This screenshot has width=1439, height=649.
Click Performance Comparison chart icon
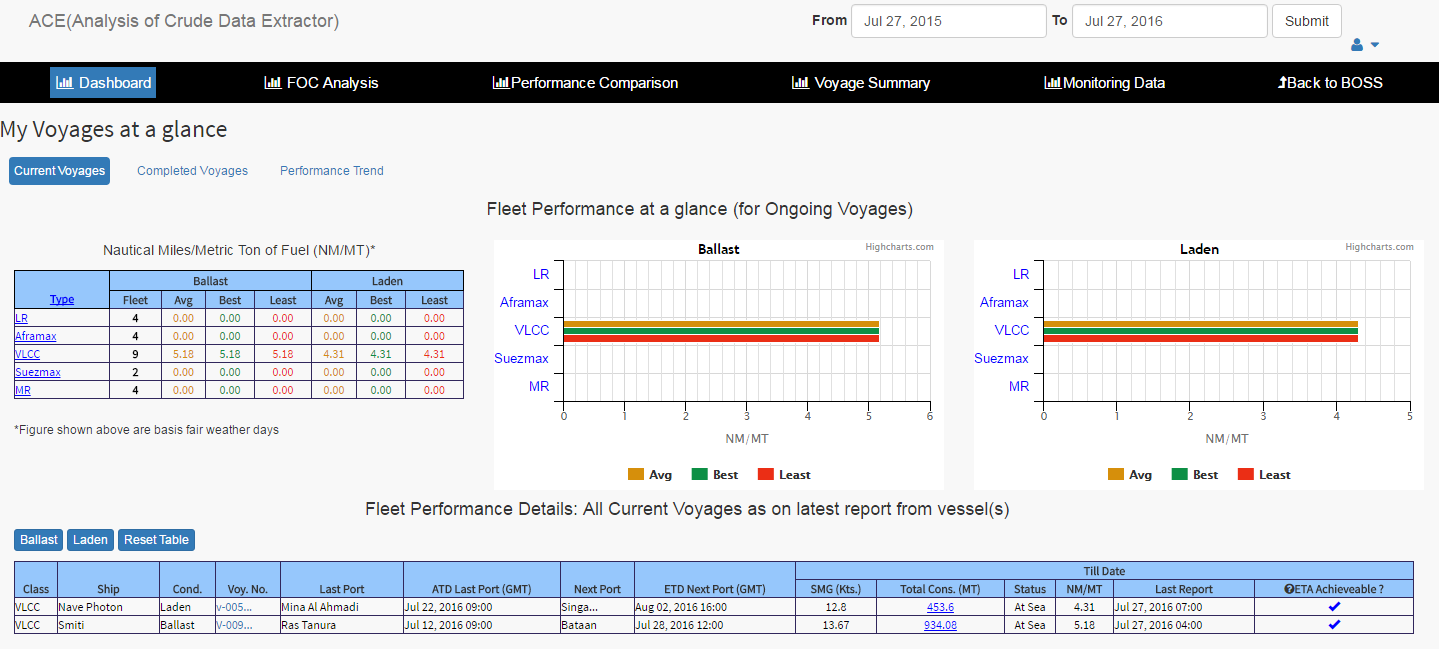click(501, 83)
